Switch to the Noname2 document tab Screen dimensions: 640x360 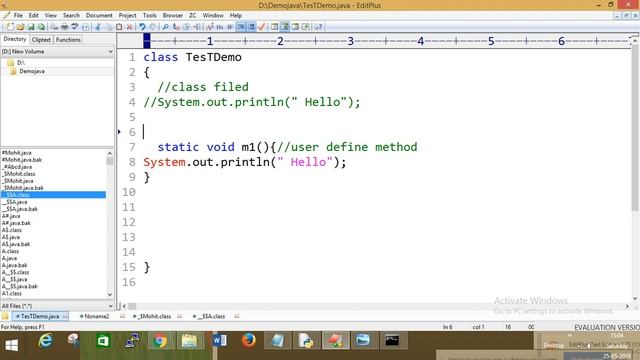tap(96, 316)
